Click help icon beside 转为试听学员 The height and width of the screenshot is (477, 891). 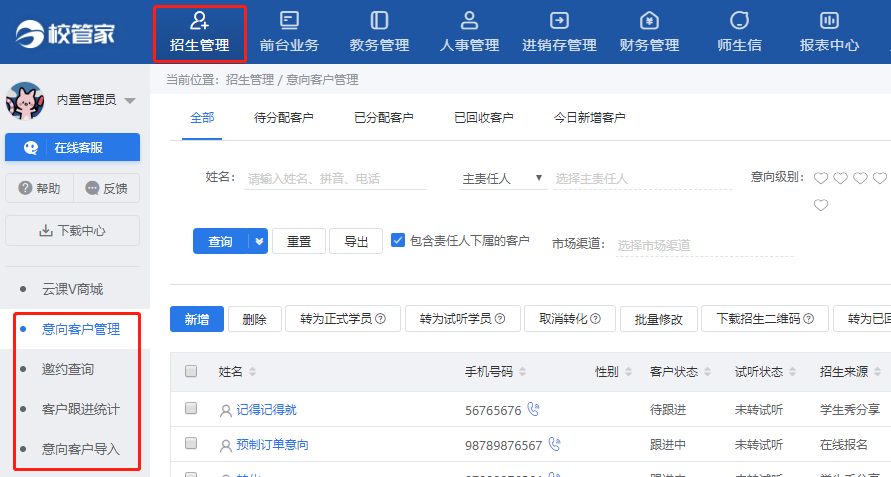[500, 319]
